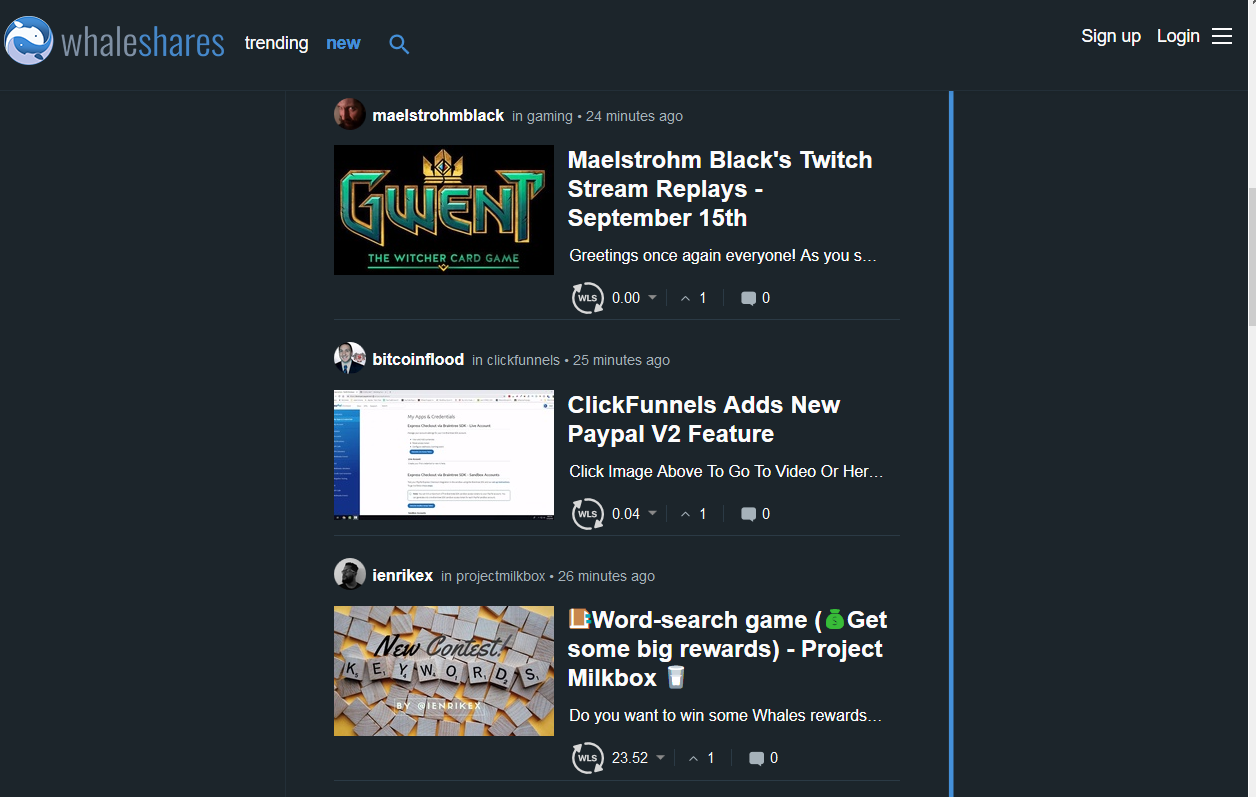Open the gaming tag link

tap(550, 116)
